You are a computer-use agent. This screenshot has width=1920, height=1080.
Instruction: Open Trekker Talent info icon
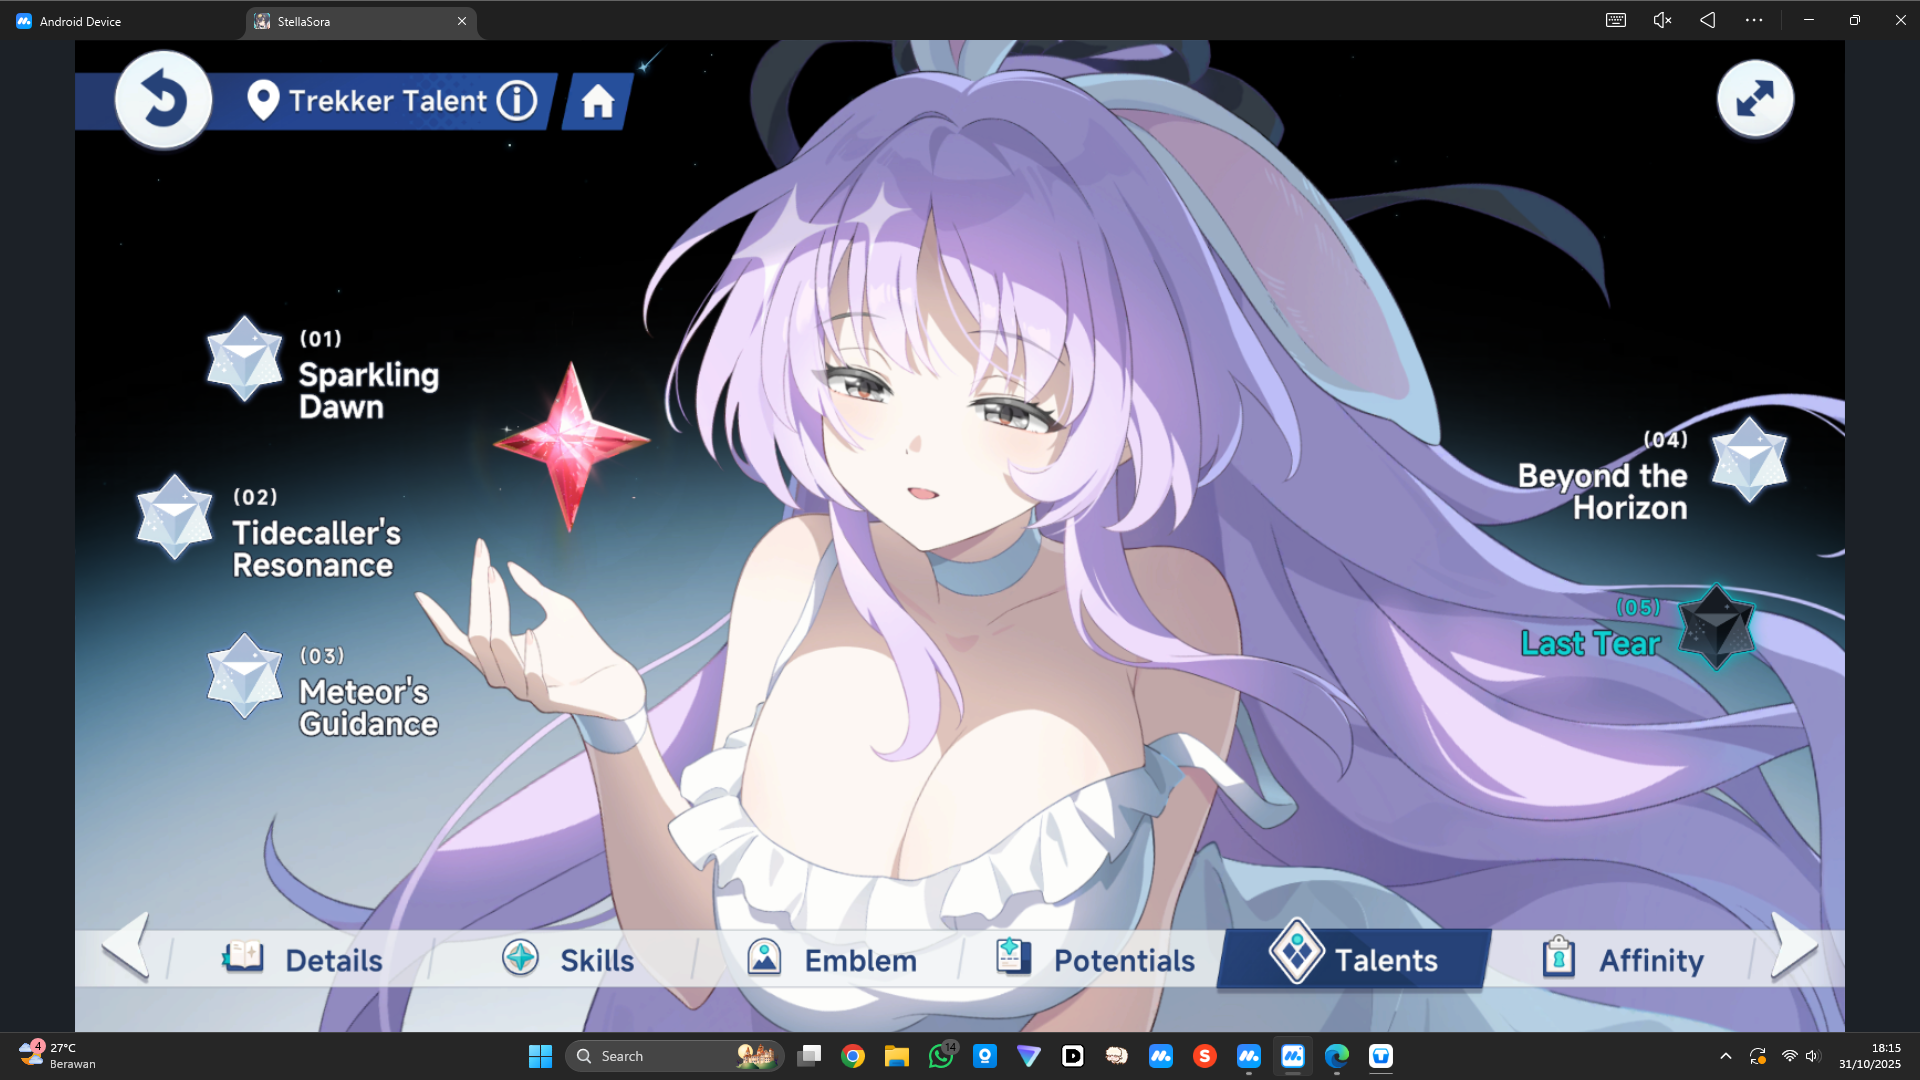(517, 101)
